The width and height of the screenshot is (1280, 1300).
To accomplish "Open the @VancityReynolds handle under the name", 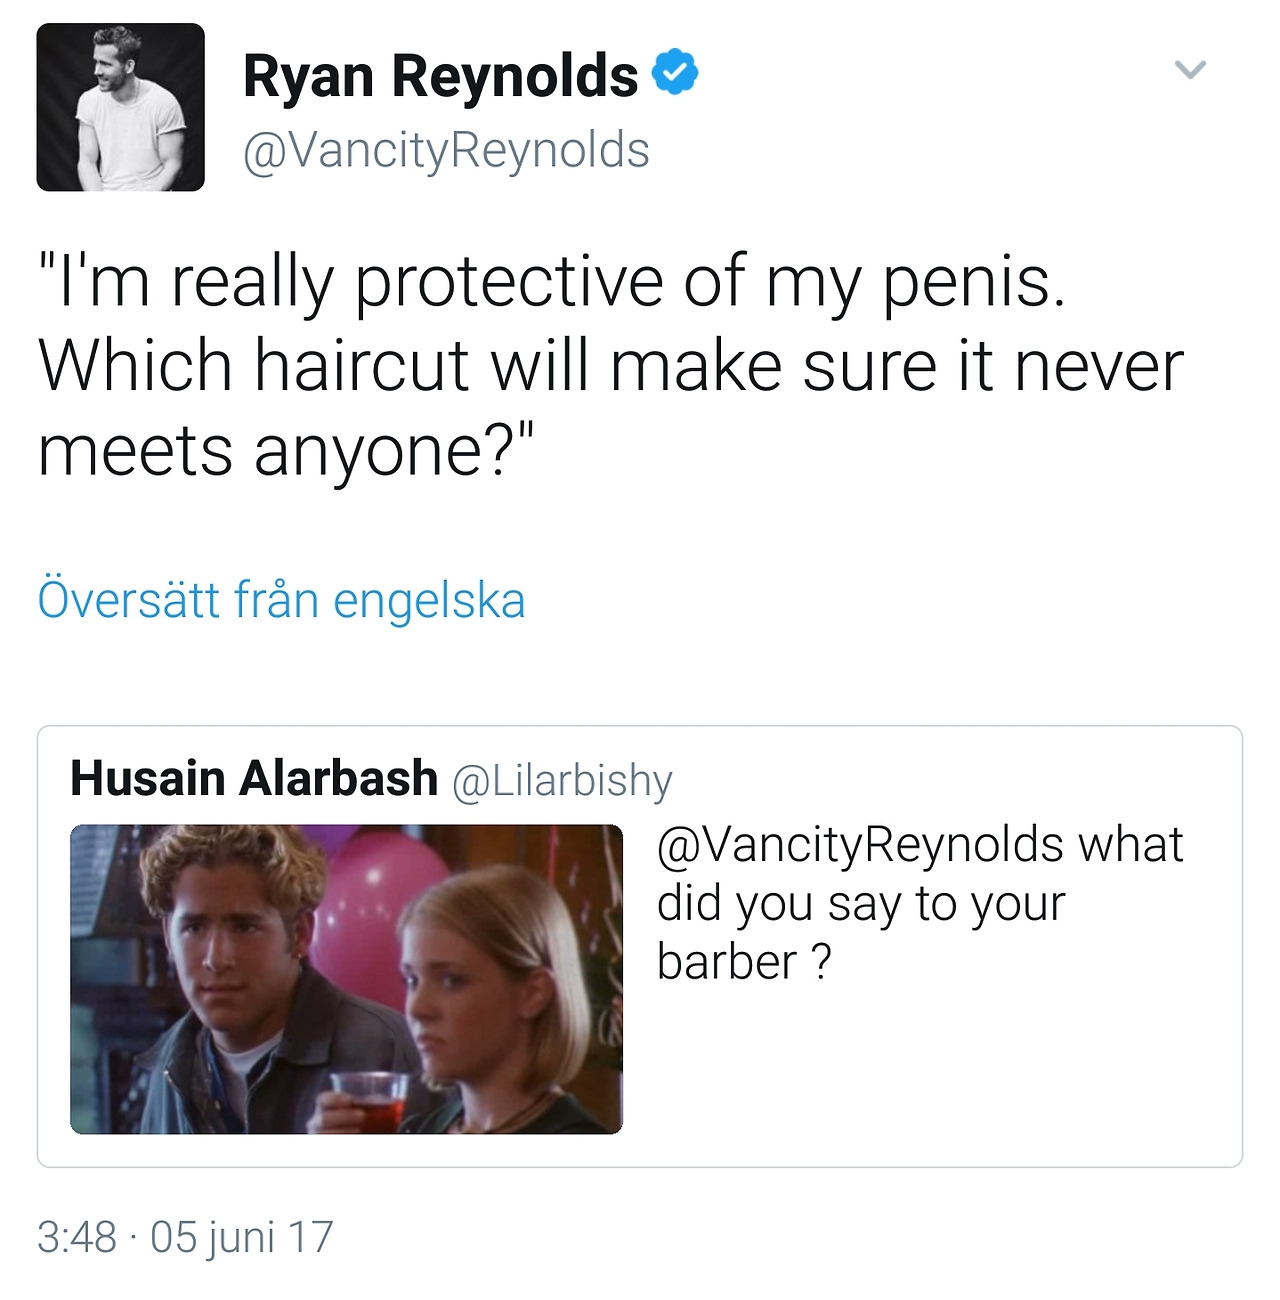I will 446,151.
